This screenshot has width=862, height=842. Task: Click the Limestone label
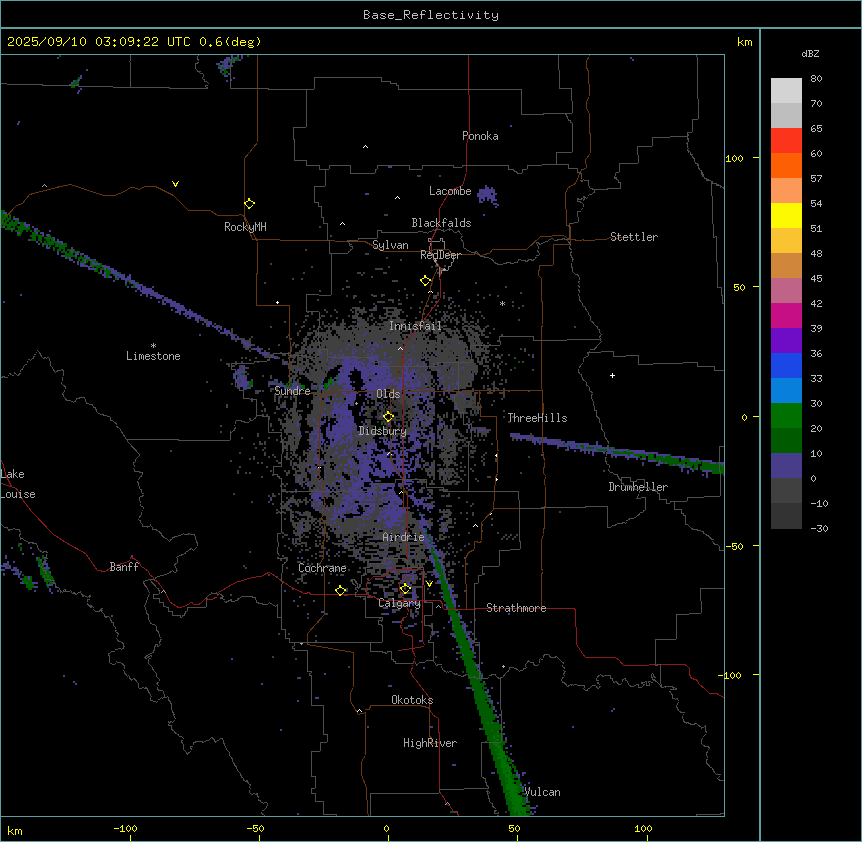153,356
